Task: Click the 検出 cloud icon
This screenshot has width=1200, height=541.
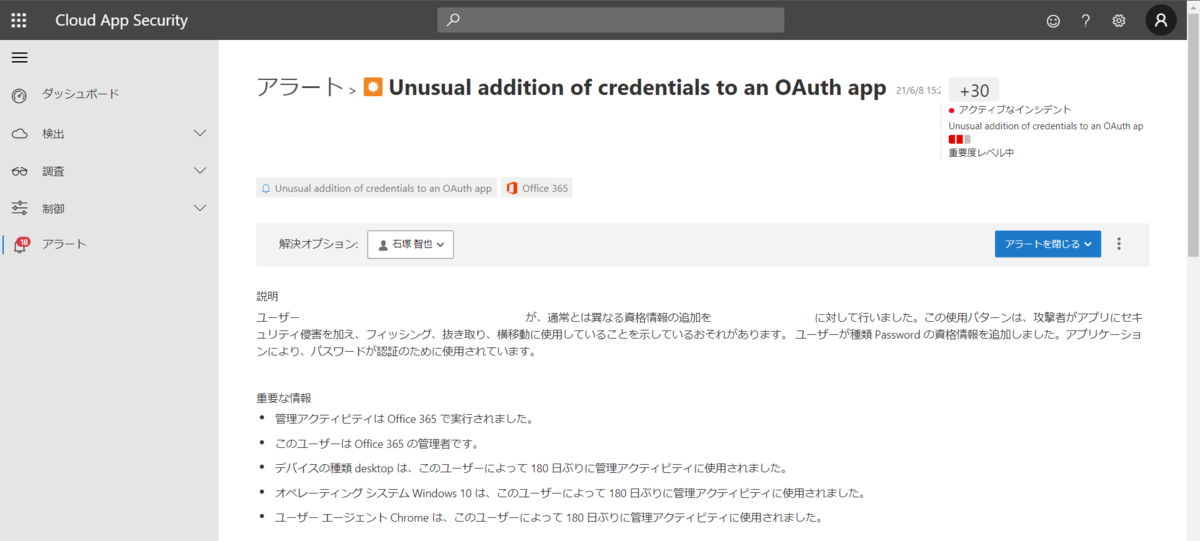Action: coord(19,133)
